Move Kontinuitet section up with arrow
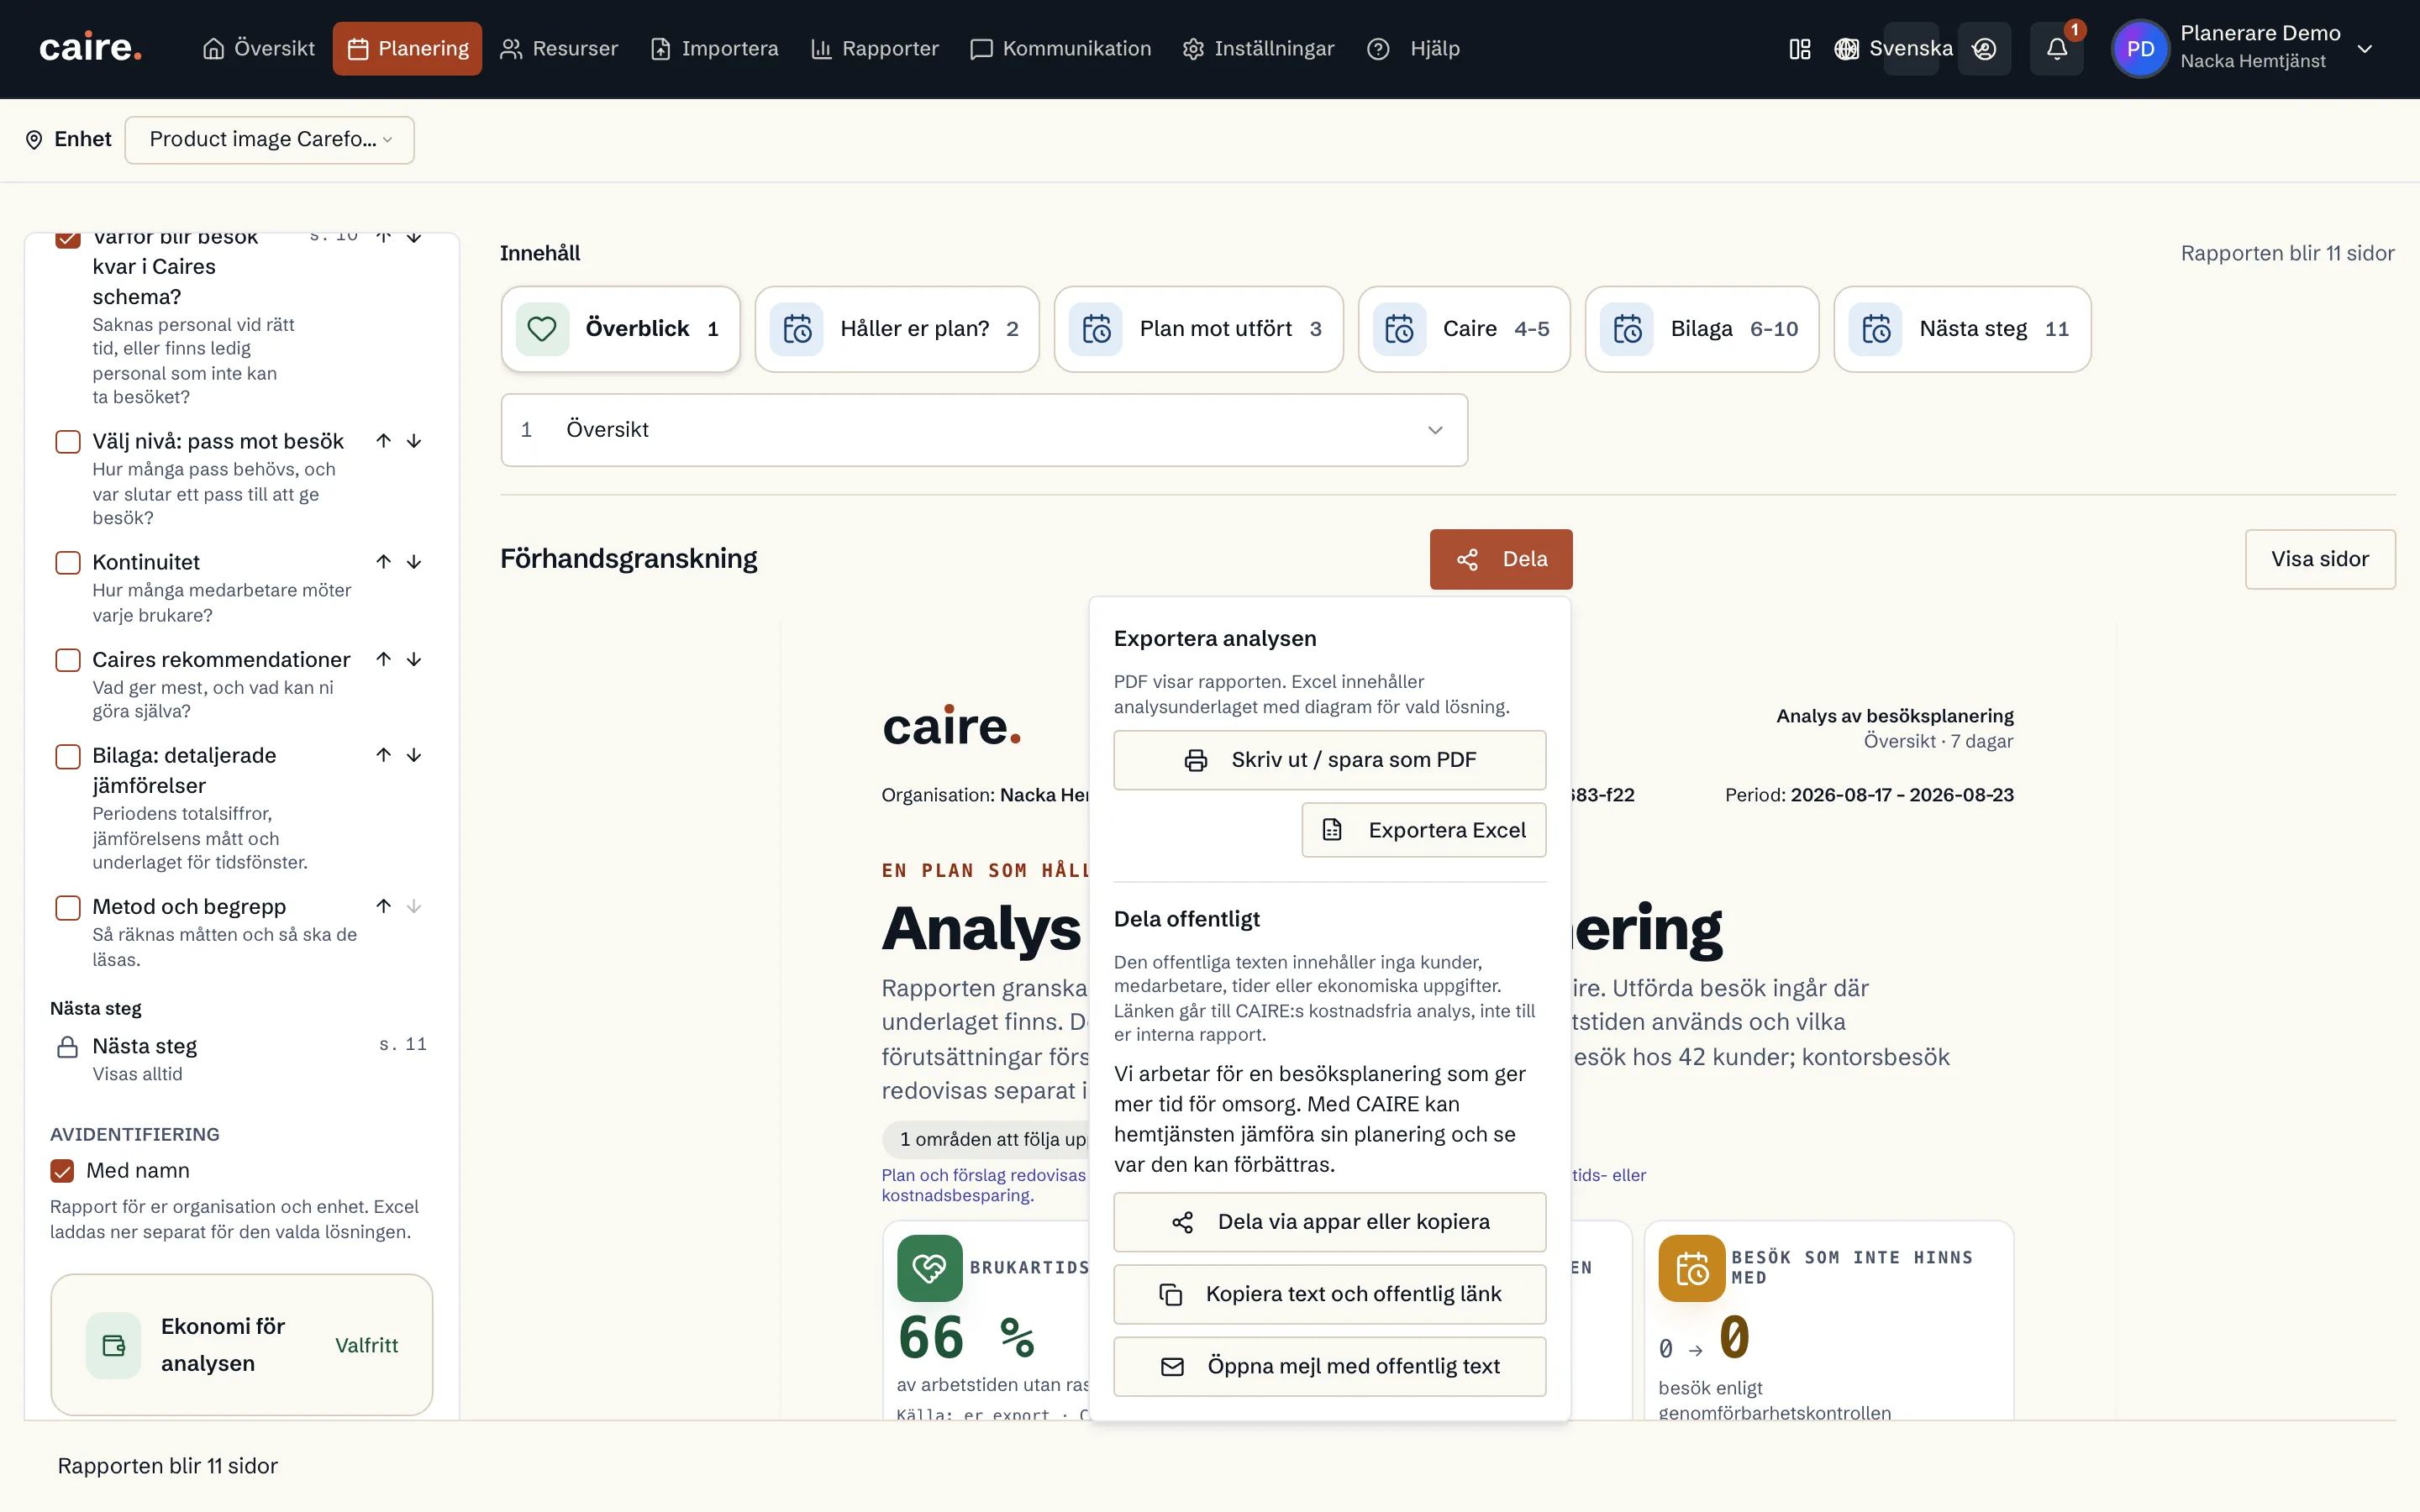The width and height of the screenshot is (2420, 1512). click(x=383, y=562)
